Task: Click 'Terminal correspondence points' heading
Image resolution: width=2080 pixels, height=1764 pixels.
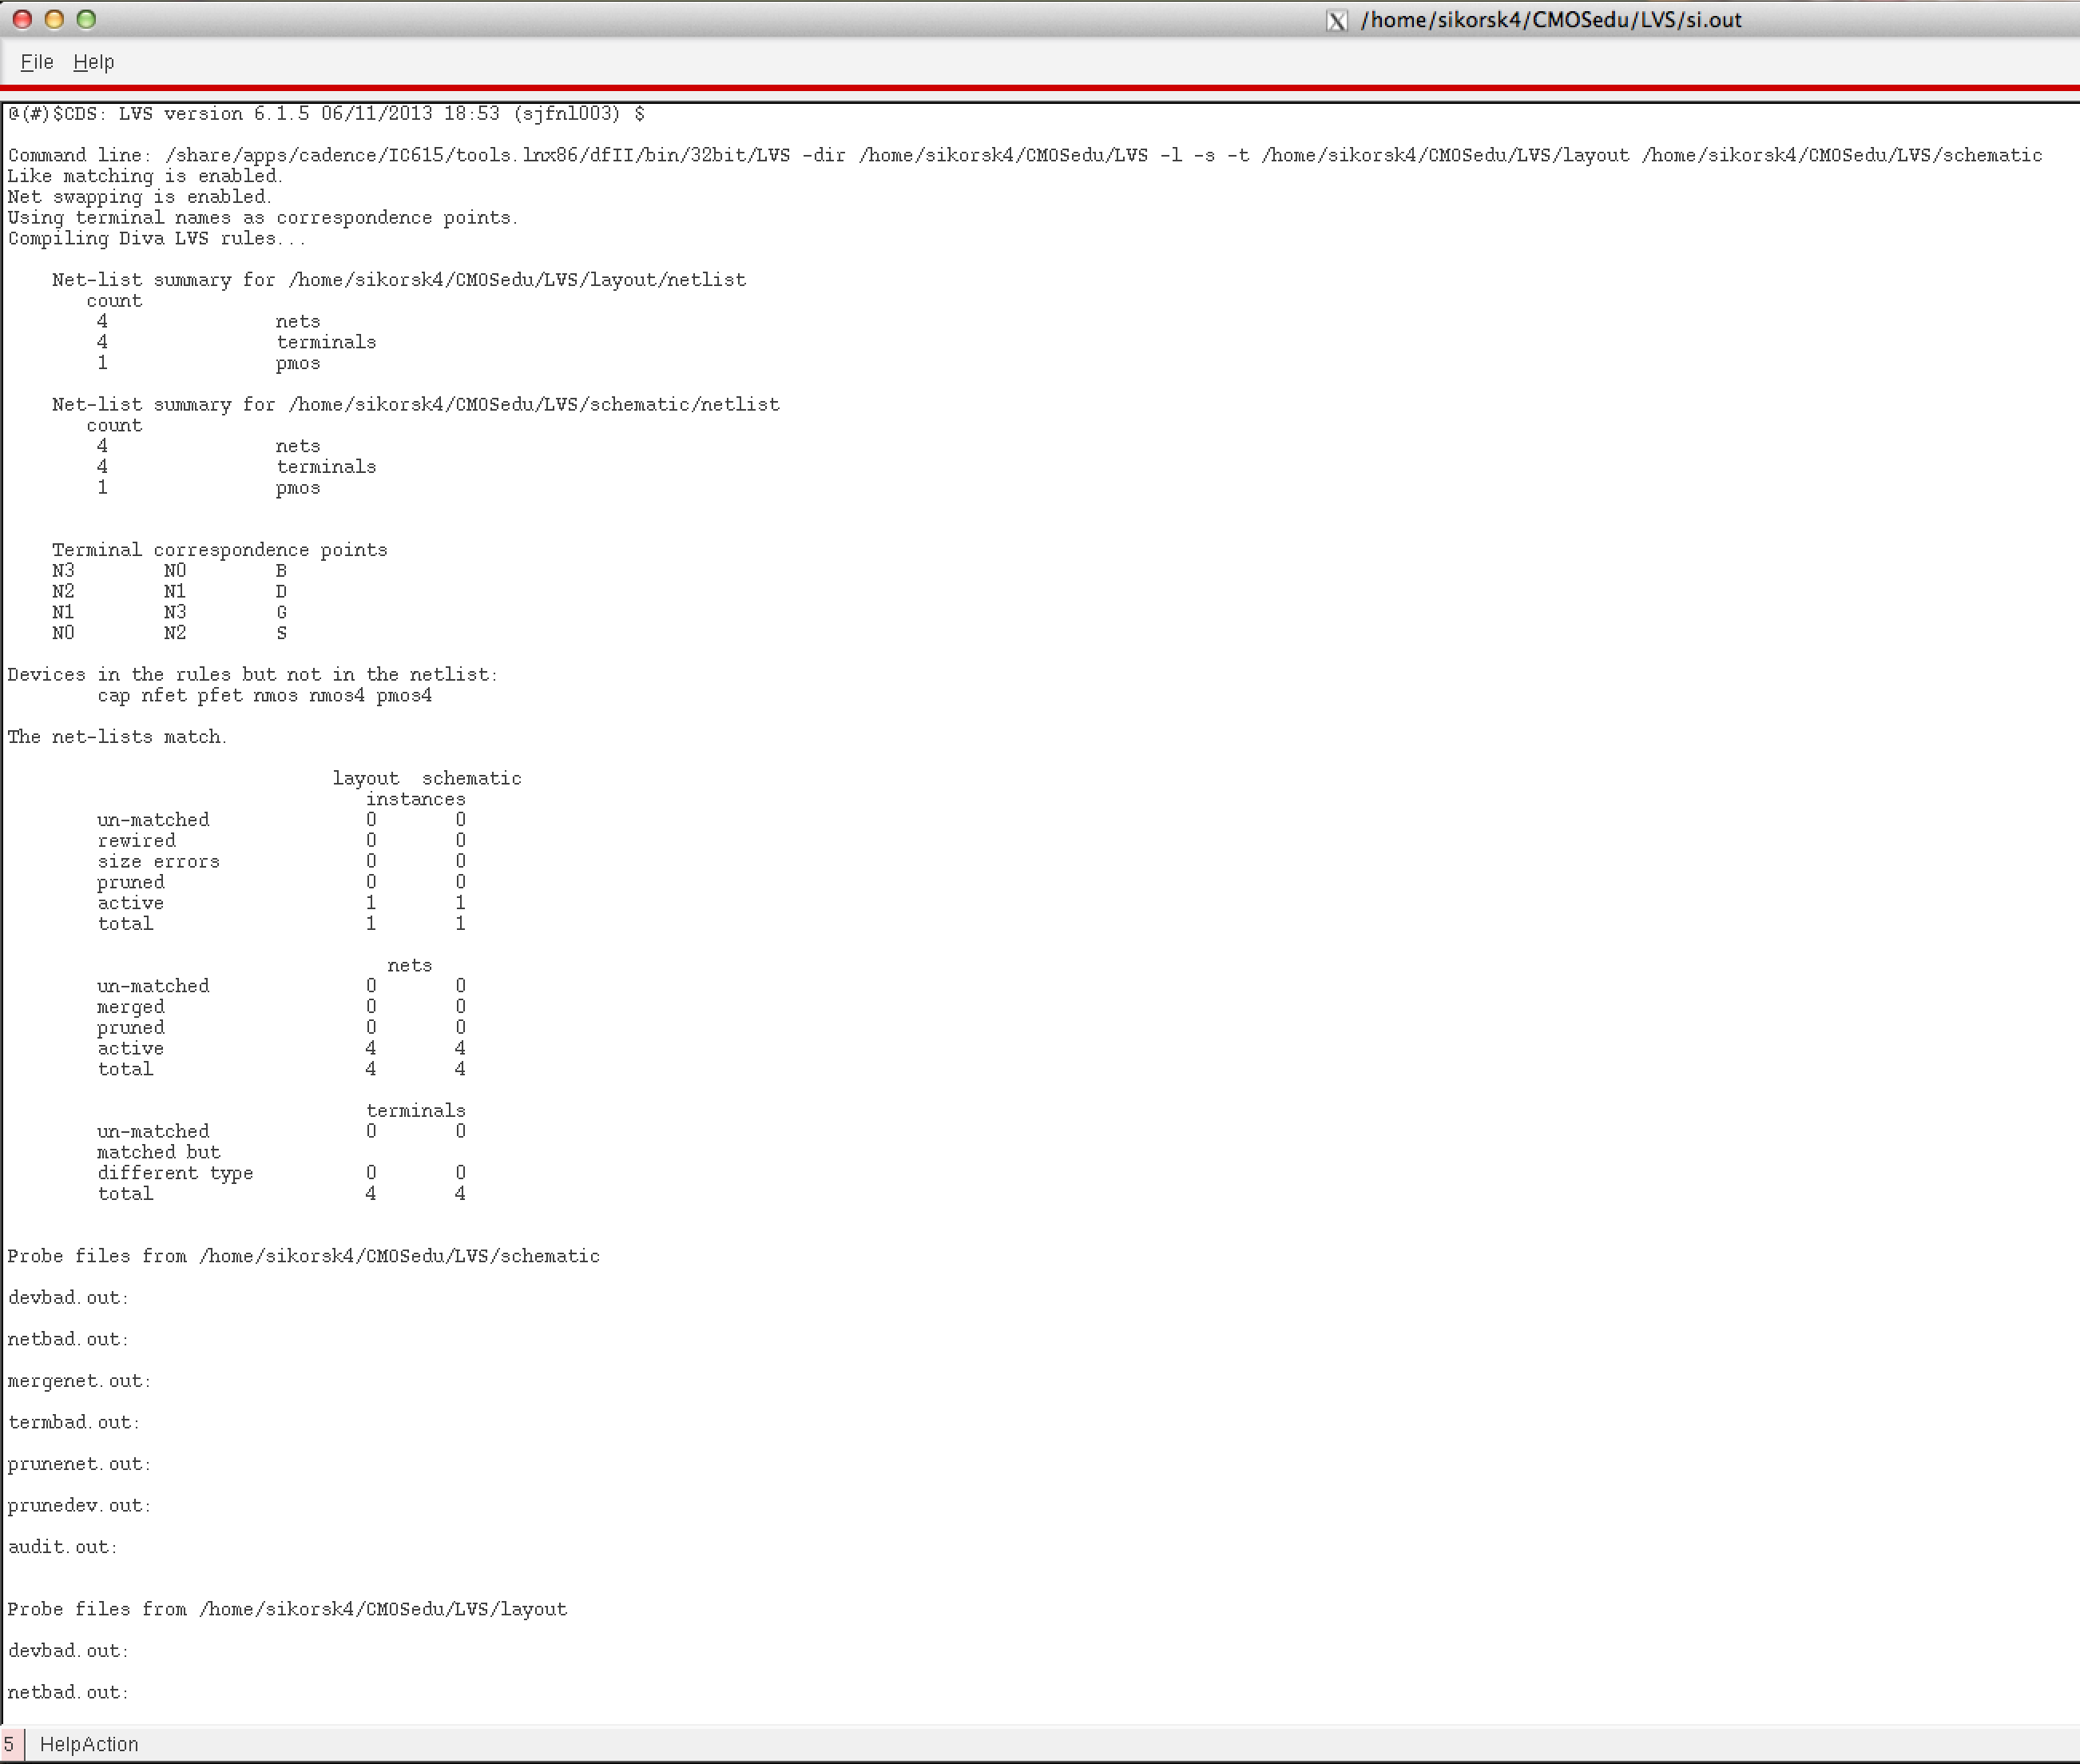Action: pyautogui.click(x=220, y=550)
